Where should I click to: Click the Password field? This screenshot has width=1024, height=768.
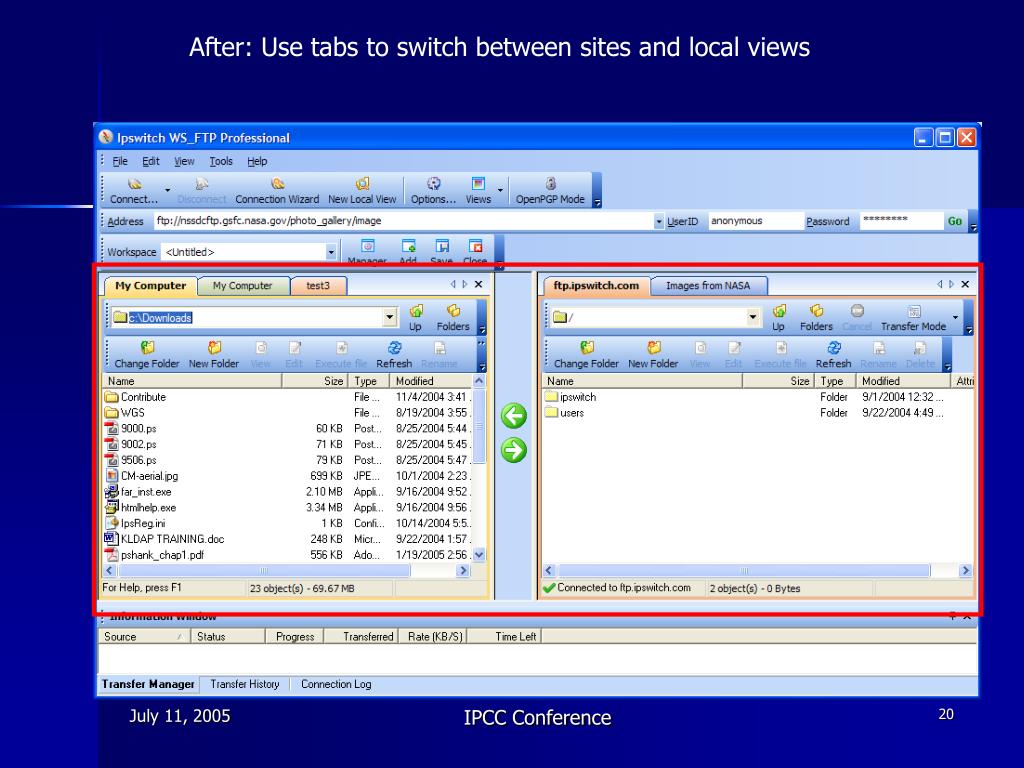(x=901, y=221)
